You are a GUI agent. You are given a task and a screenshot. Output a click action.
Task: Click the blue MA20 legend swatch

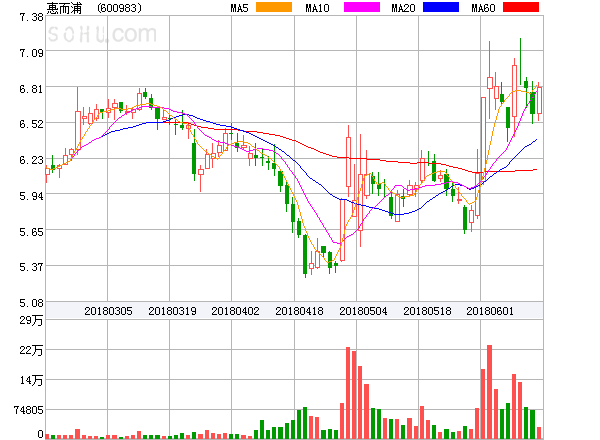(441, 7)
